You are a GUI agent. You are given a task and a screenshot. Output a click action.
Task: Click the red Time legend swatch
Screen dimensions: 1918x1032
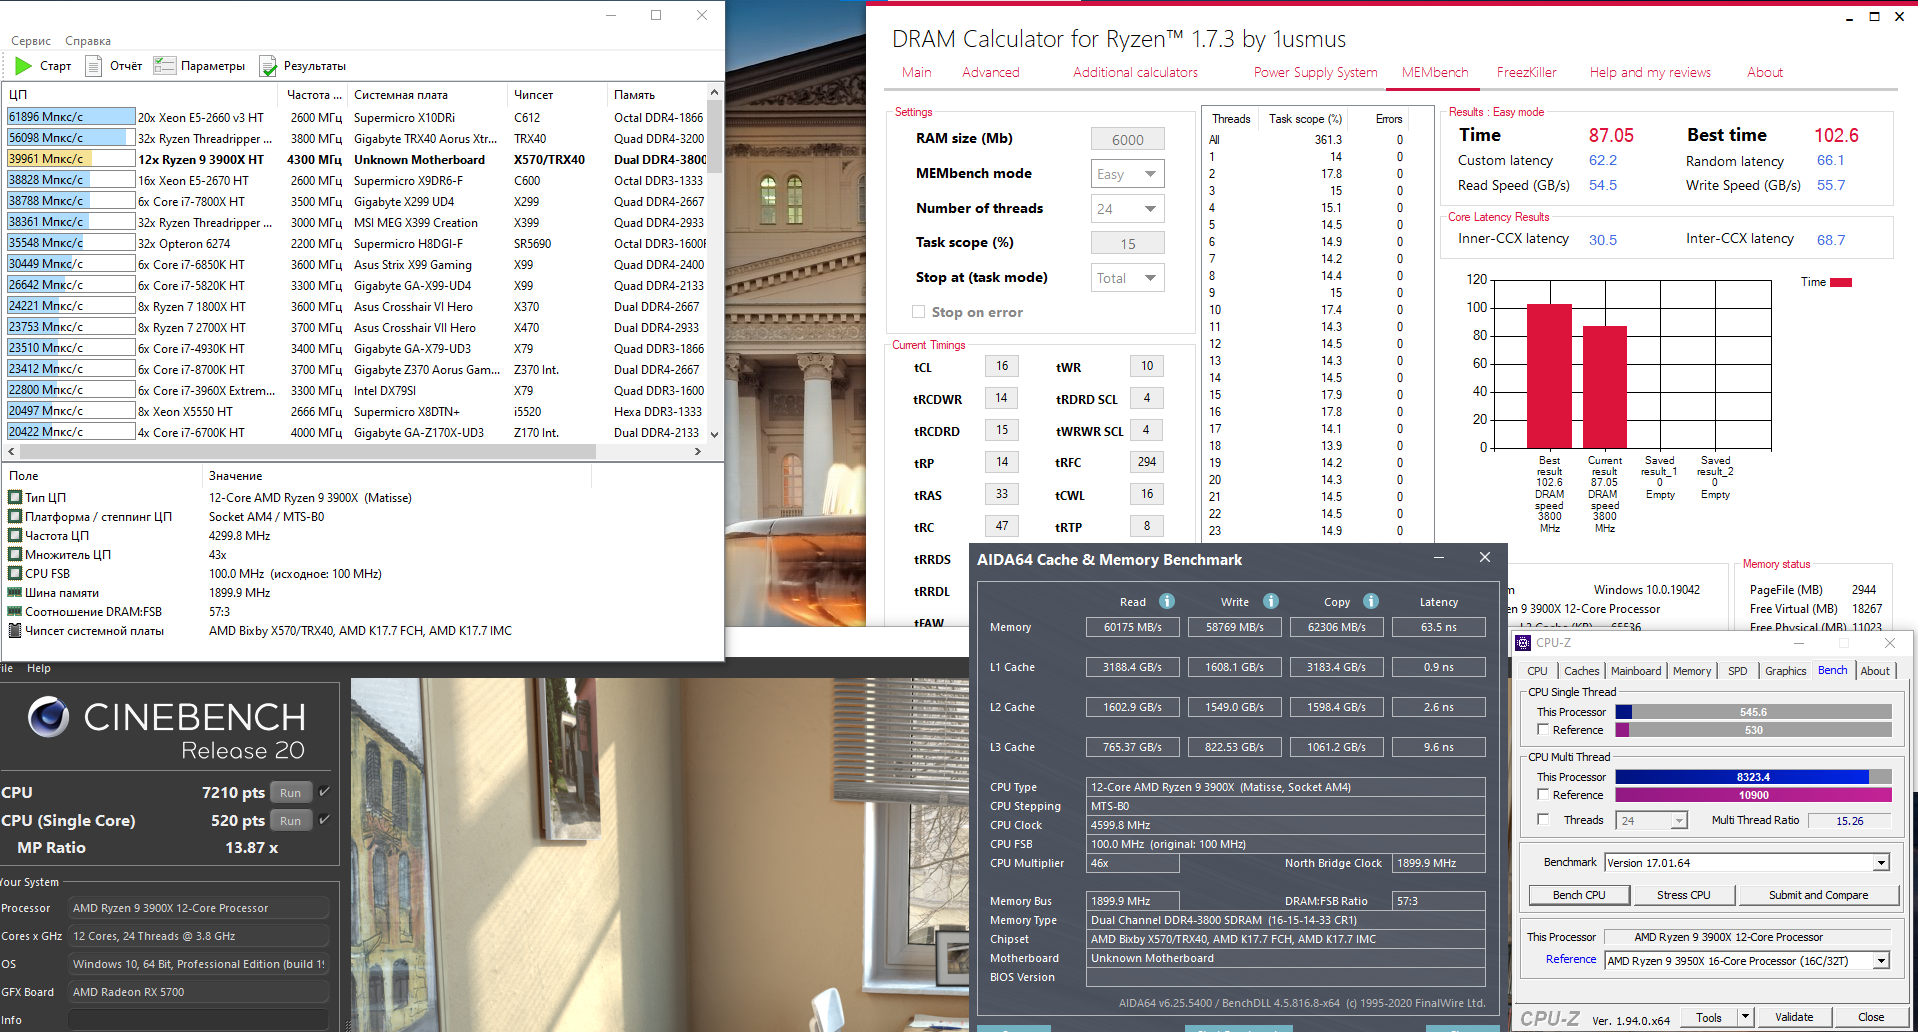1840,282
